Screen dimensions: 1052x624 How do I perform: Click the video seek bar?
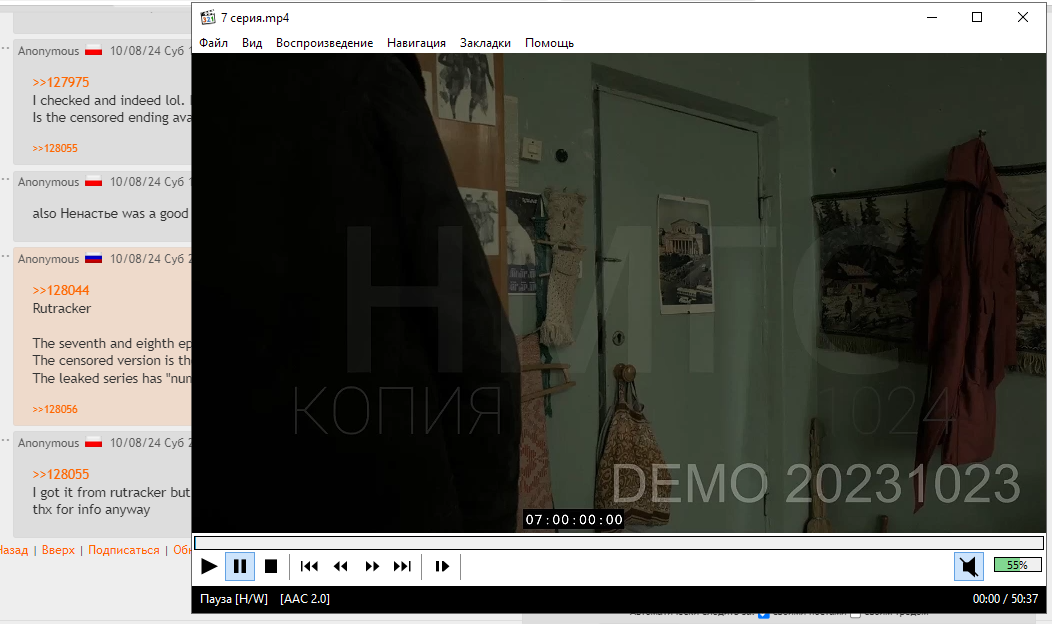point(619,542)
